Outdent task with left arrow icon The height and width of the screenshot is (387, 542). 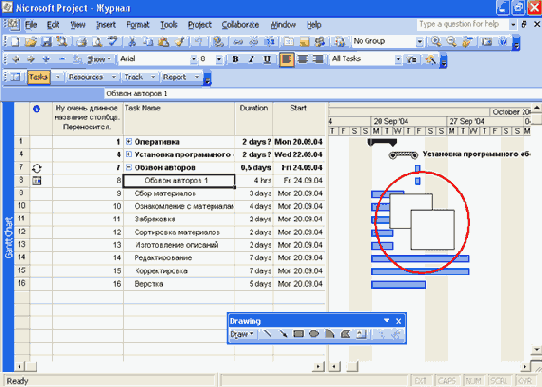[x=16, y=59]
